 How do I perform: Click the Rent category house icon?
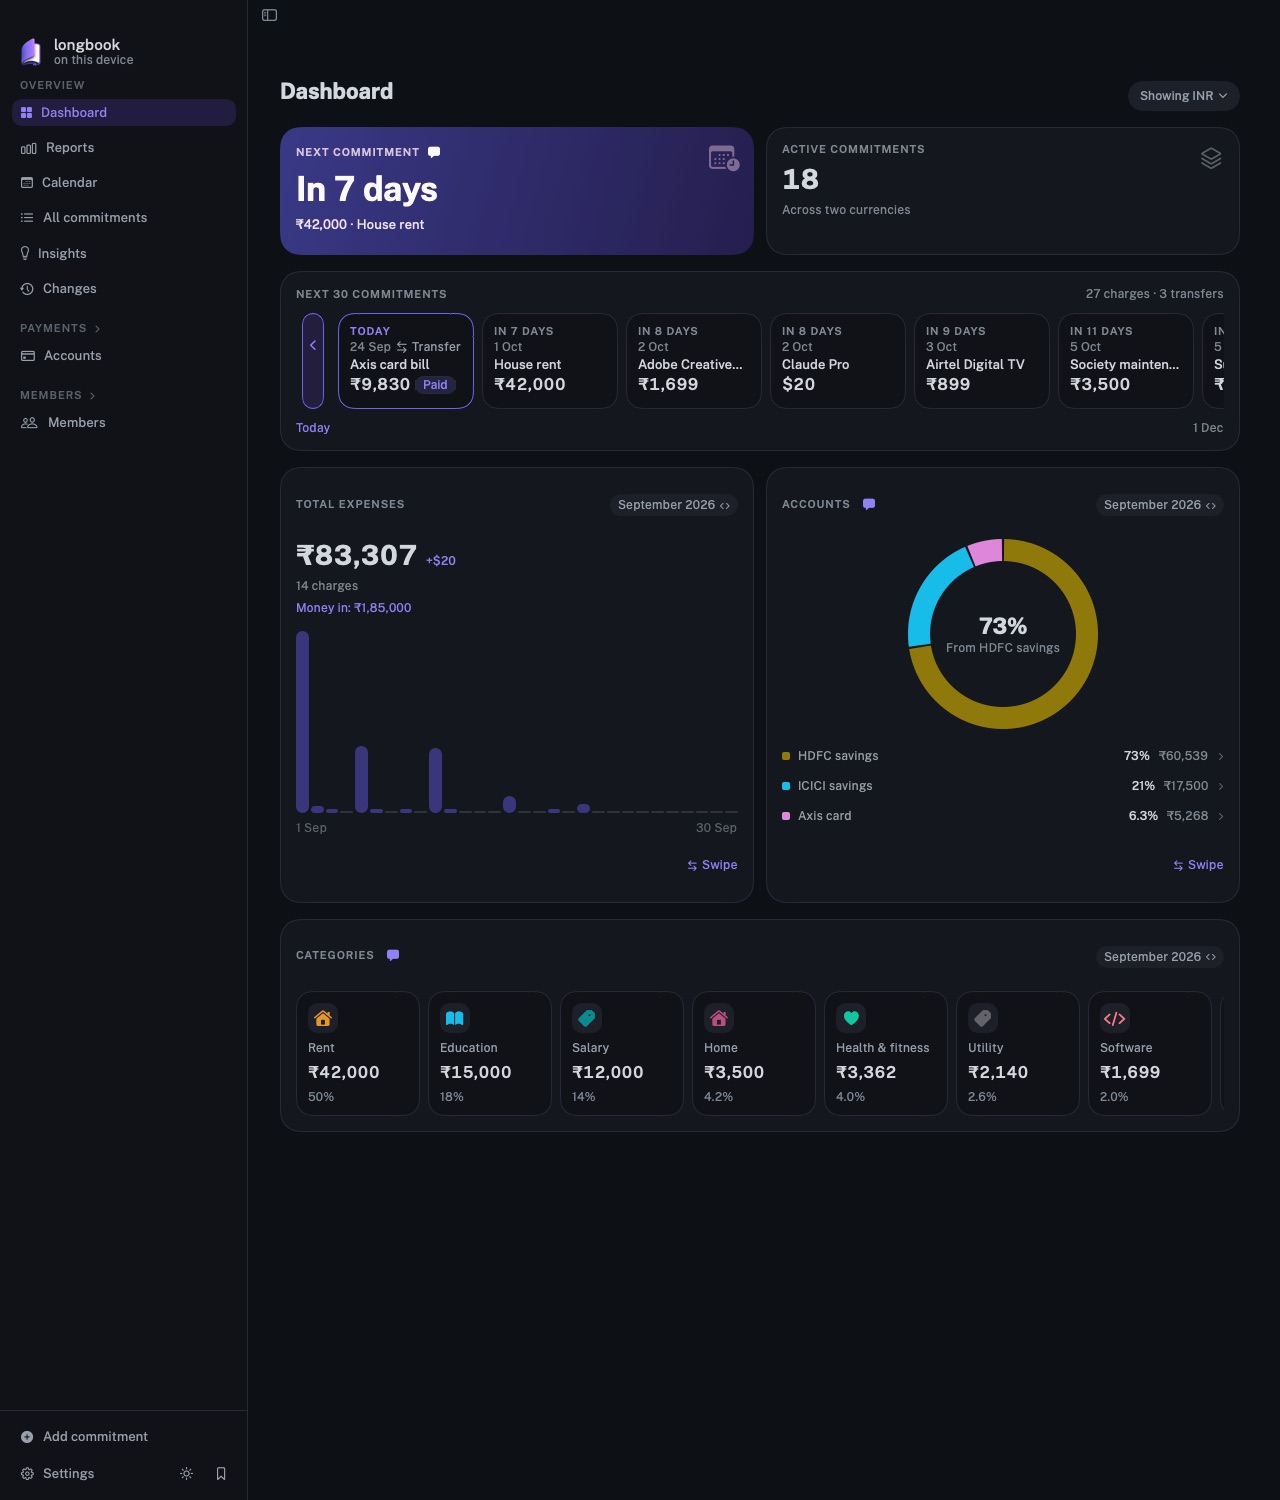click(x=322, y=1018)
